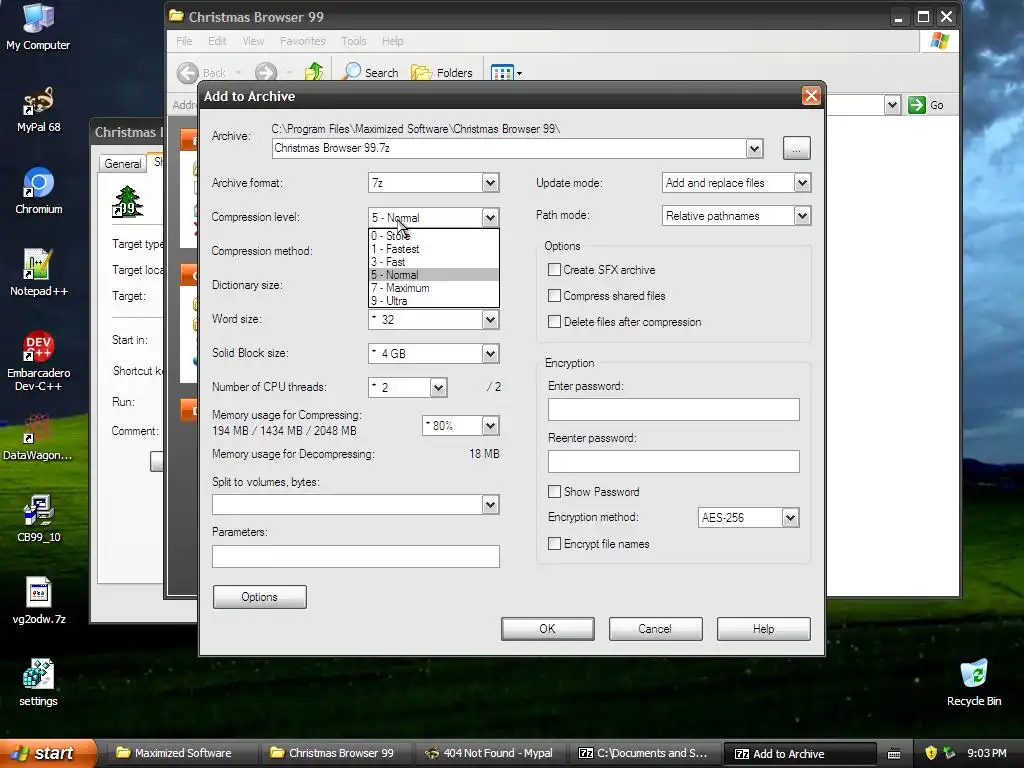Expand Split to volumes dropdown
This screenshot has width=1024, height=768.
[490, 504]
